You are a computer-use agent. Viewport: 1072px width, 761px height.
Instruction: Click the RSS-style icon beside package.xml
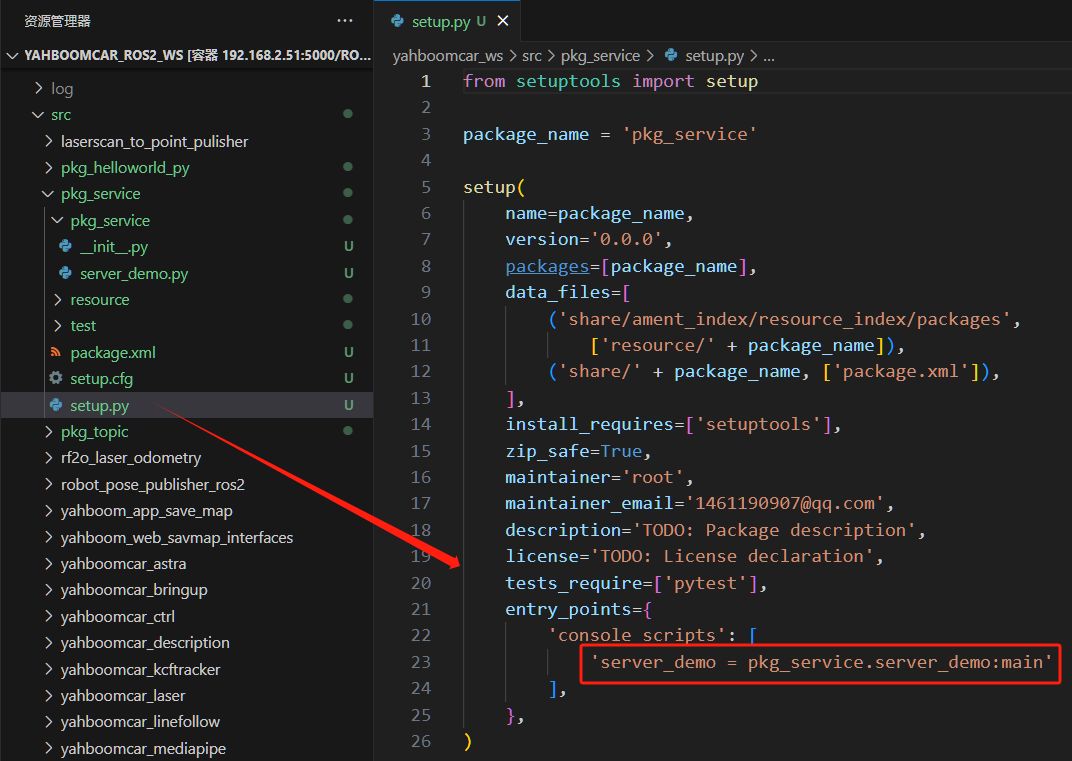pos(56,352)
